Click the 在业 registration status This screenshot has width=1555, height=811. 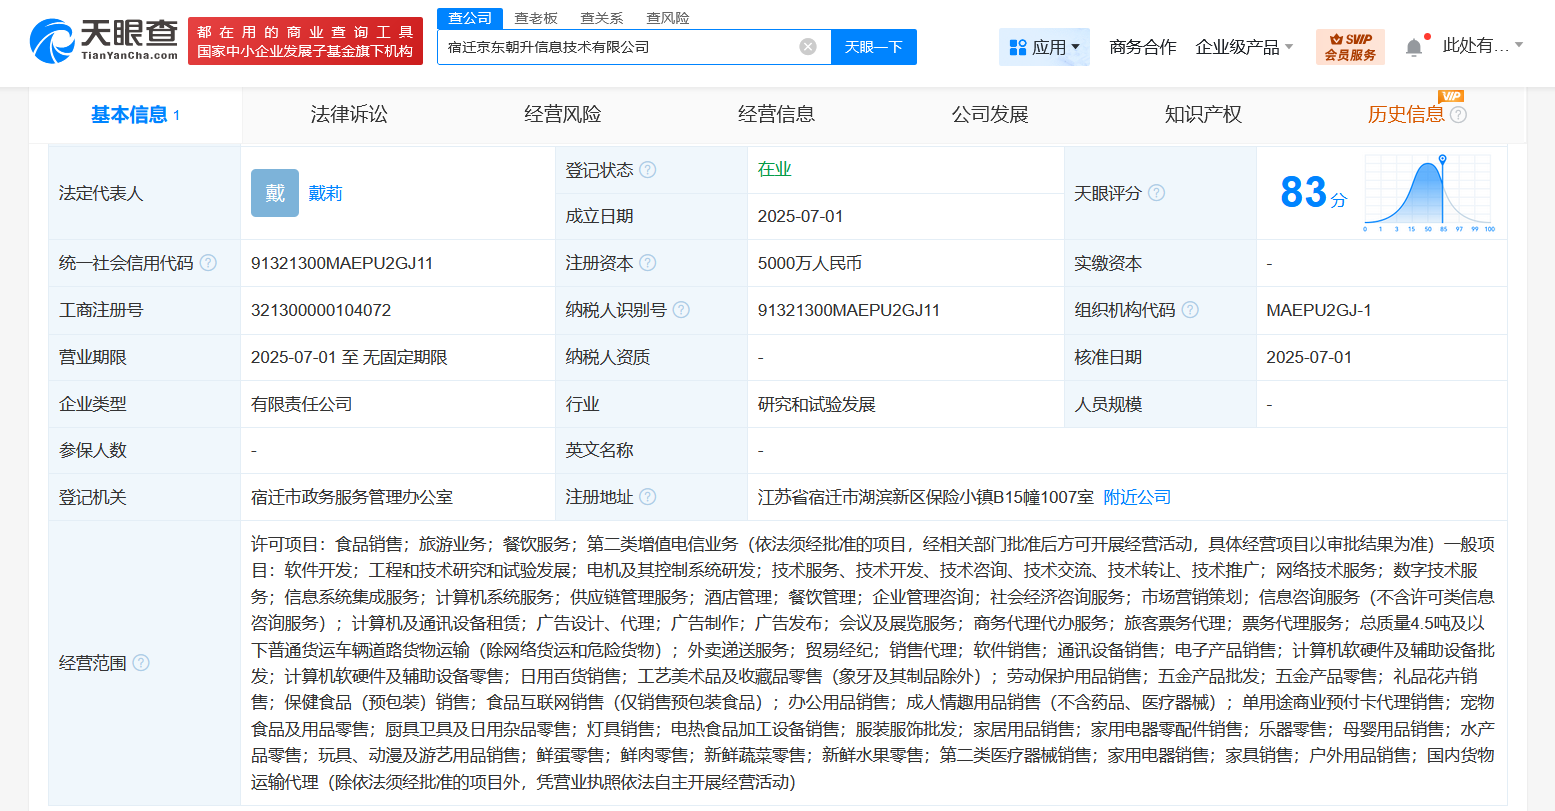[775, 169]
